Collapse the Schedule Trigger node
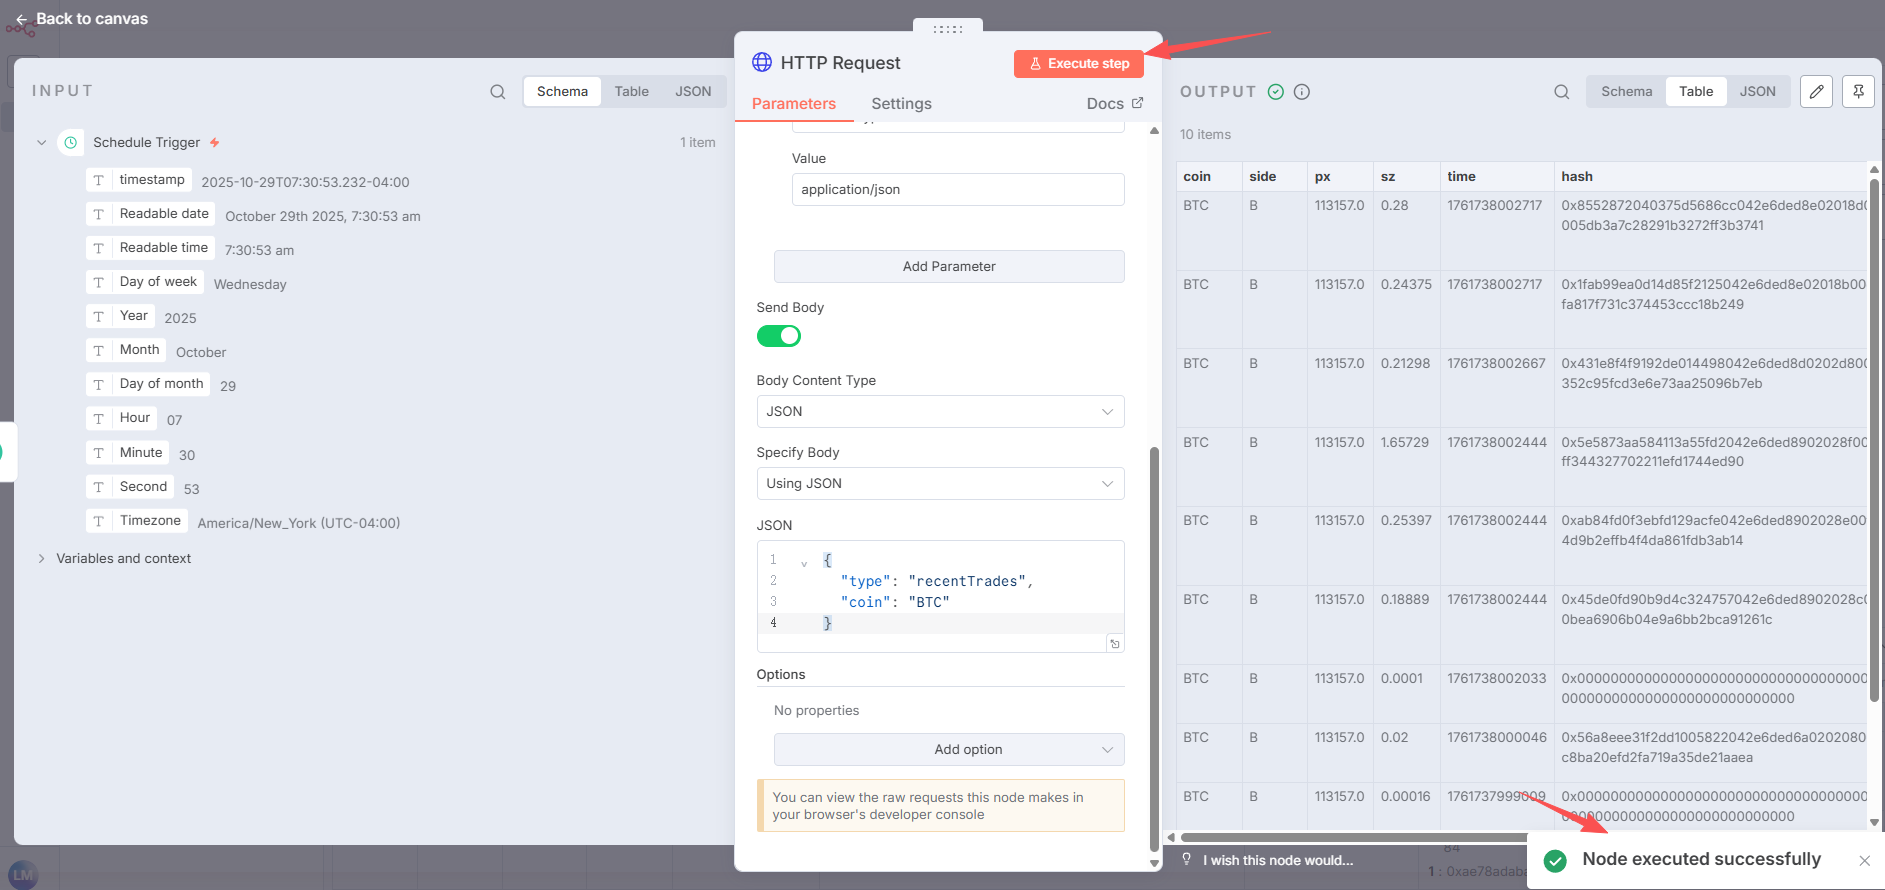The height and width of the screenshot is (890, 1885). [x=41, y=143]
